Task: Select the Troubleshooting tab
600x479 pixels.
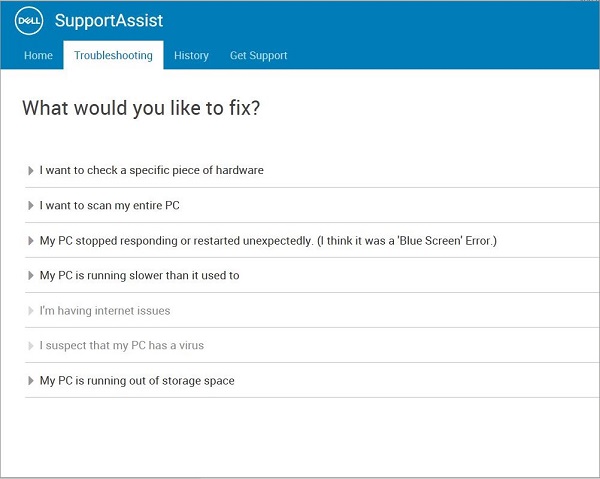Action: [x=113, y=55]
